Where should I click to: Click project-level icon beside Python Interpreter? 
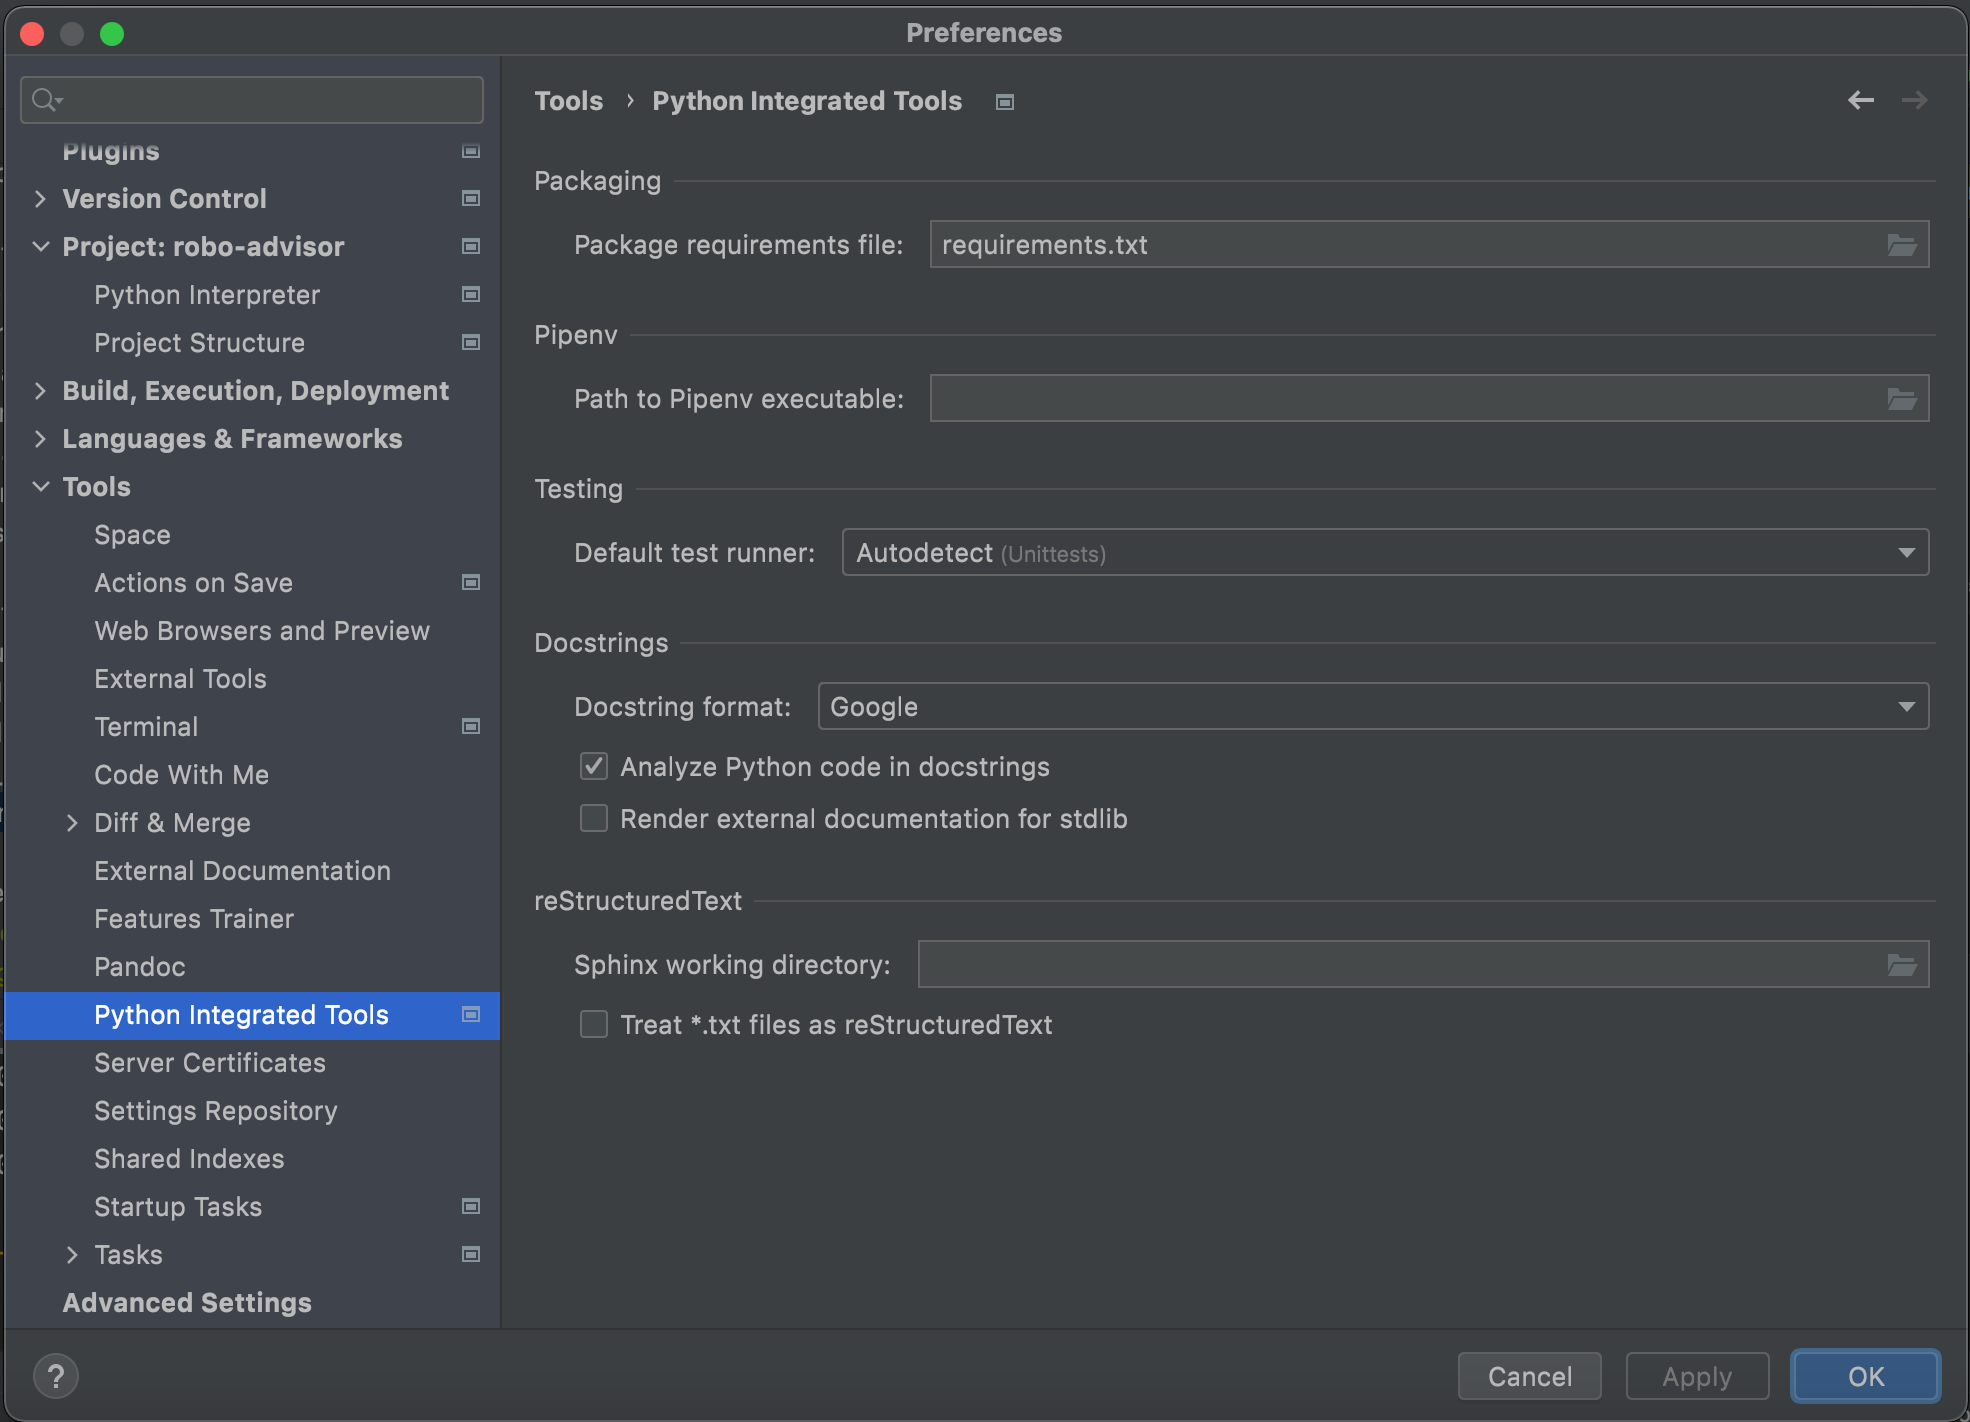(471, 294)
